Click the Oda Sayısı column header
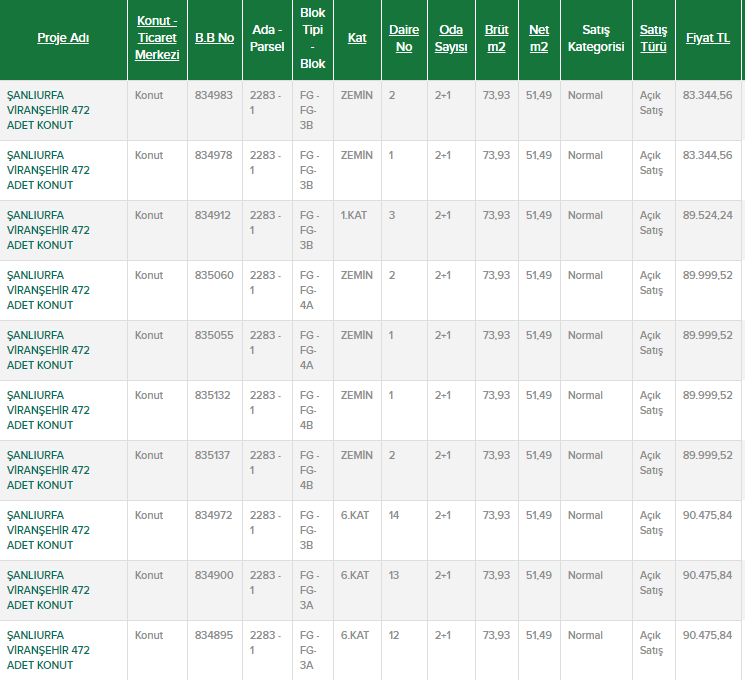Image resolution: width=745 pixels, height=680 pixels. pos(451,38)
